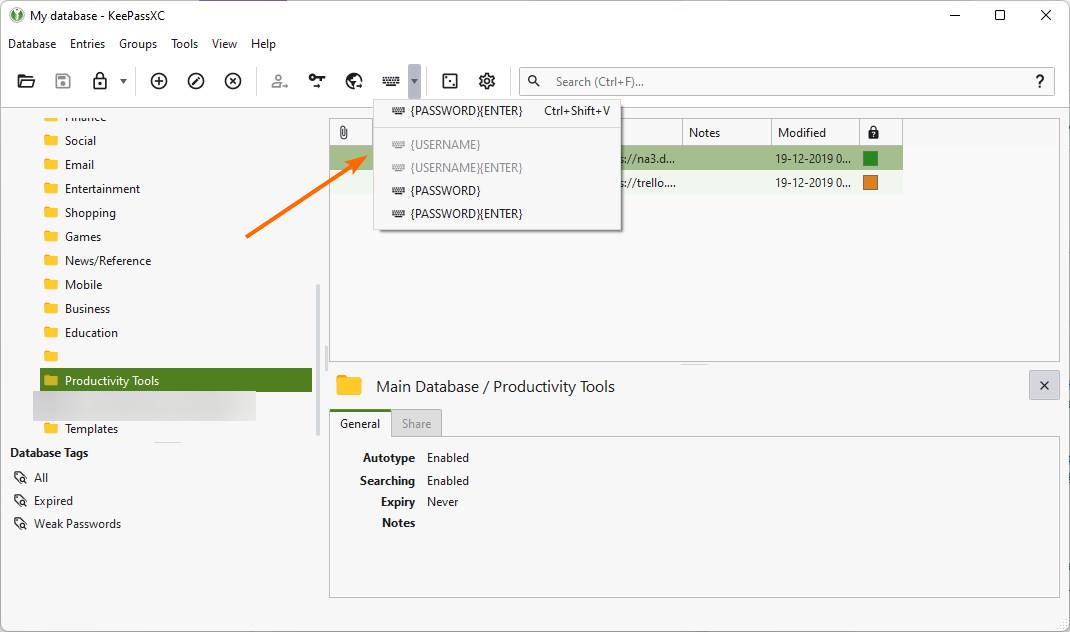The height and width of the screenshot is (632, 1070).
Task: Open lock database dropdown arrow
Action: coord(124,81)
